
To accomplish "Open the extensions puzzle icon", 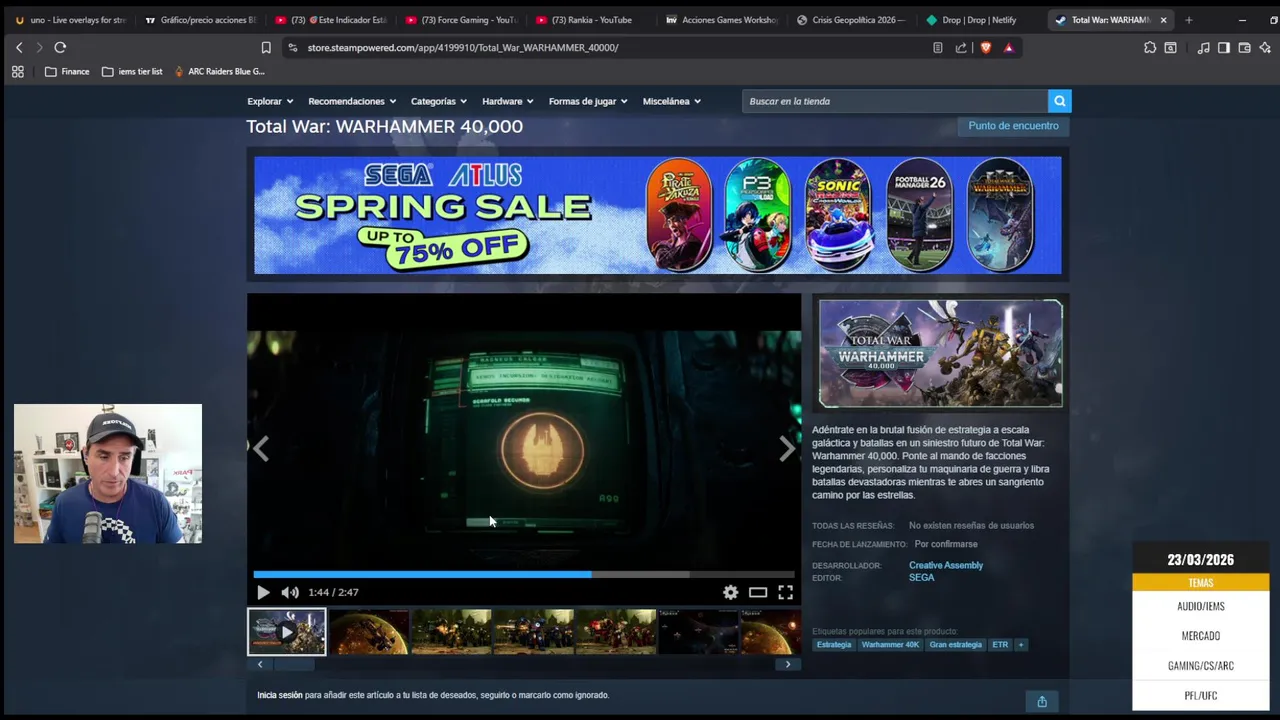I will pyautogui.click(x=1150, y=47).
